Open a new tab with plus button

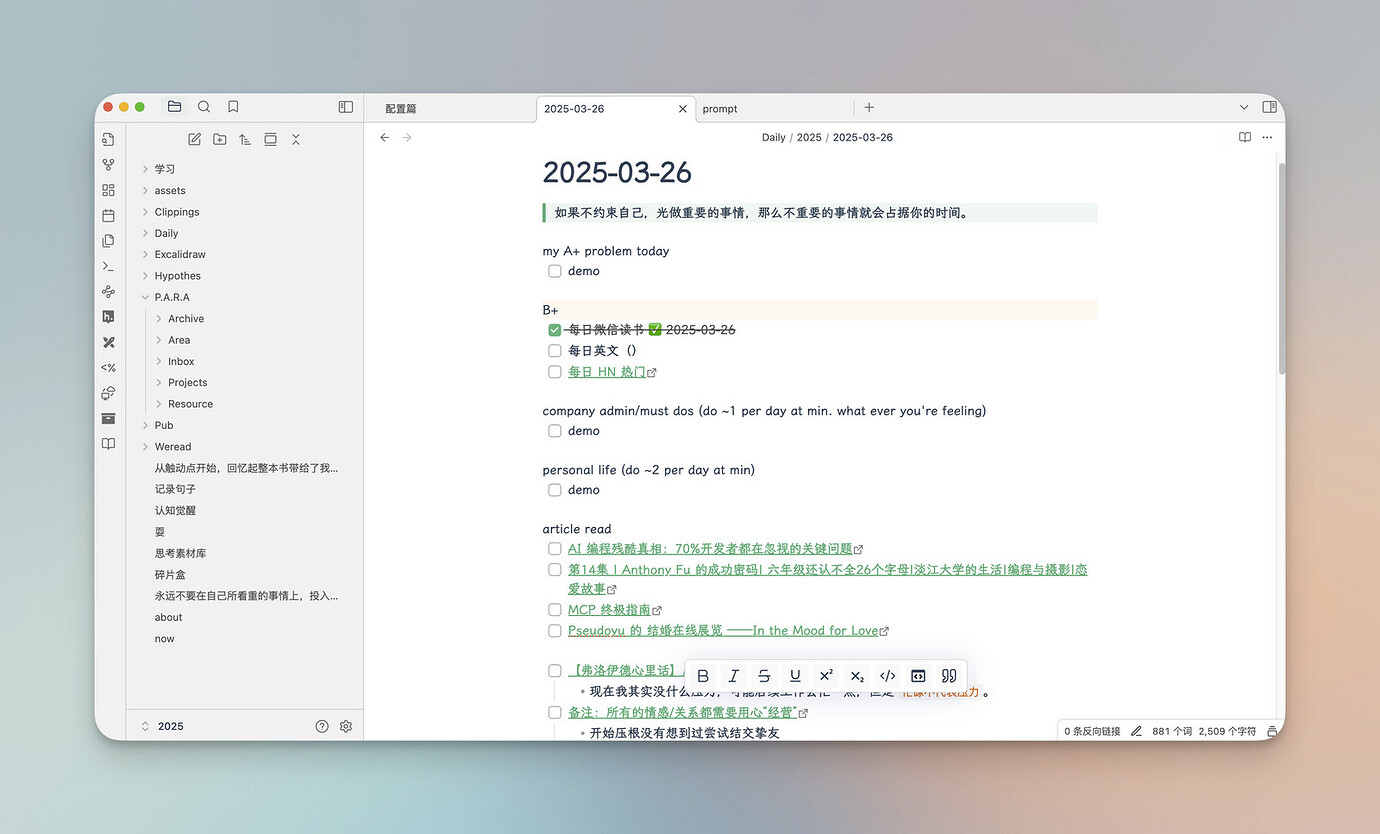[x=869, y=107]
